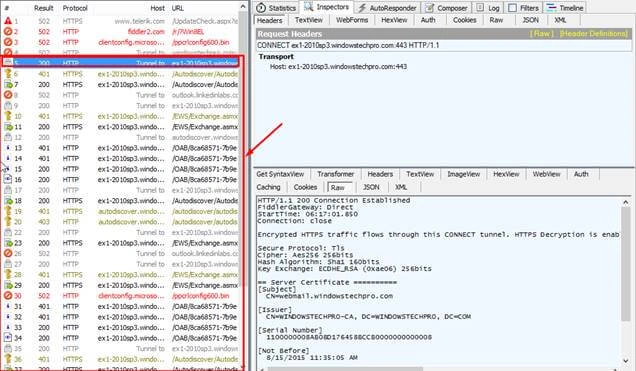
Task: Click the key icon on session 20
Action: (8, 221)
